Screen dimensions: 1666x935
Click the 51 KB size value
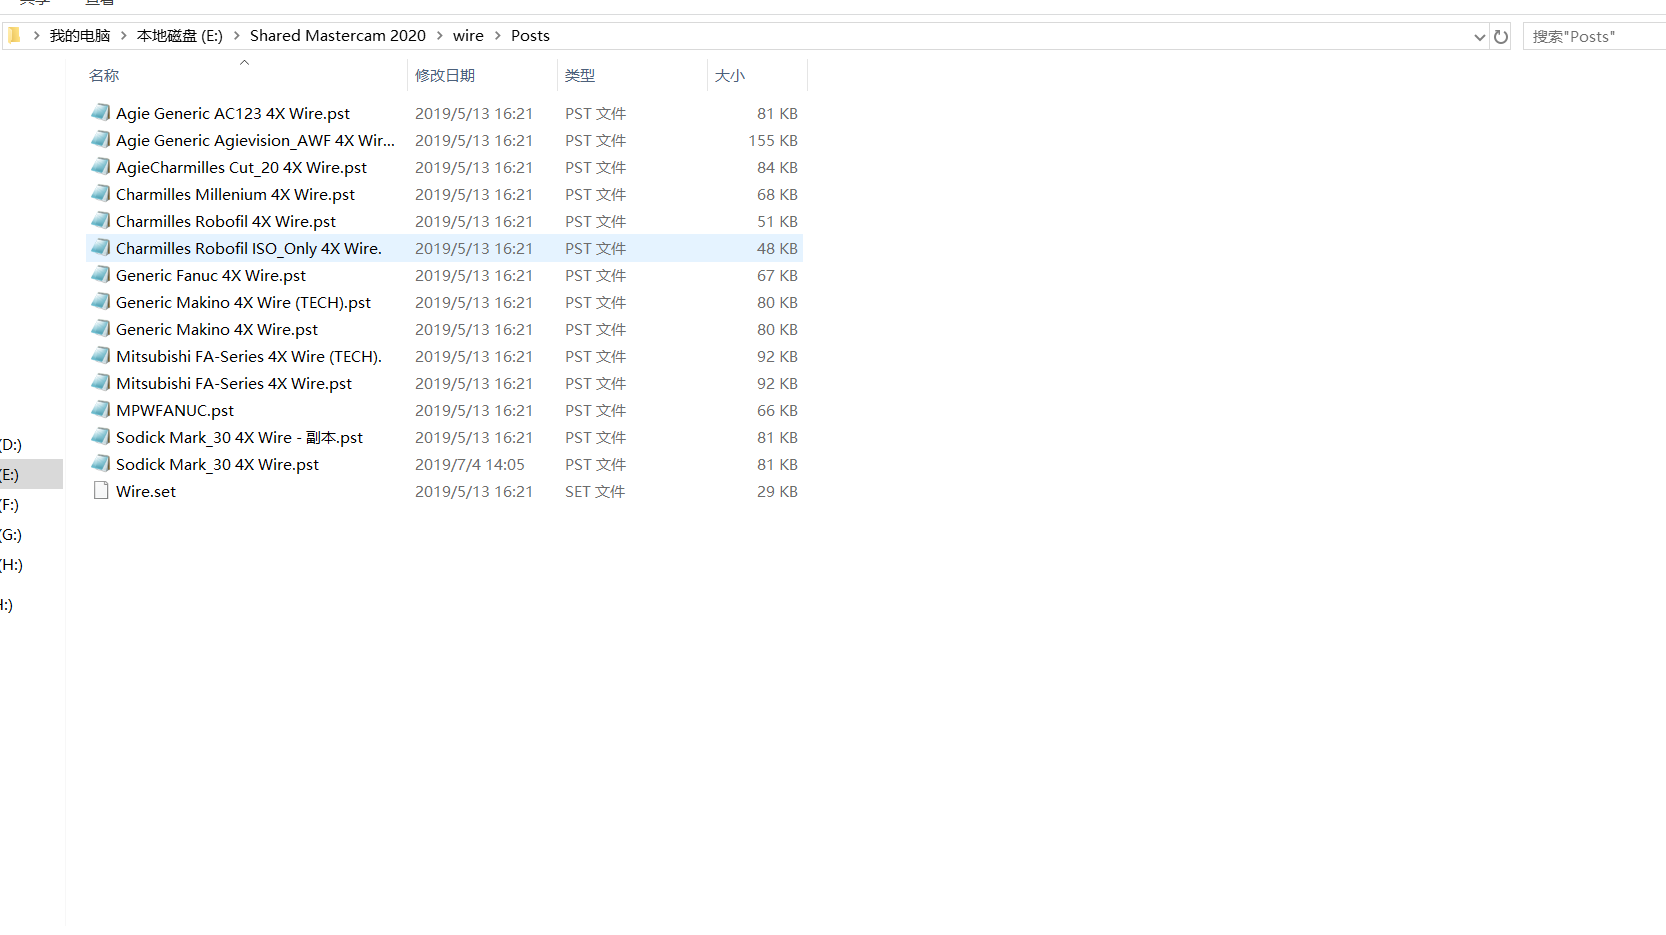[777, 222]
